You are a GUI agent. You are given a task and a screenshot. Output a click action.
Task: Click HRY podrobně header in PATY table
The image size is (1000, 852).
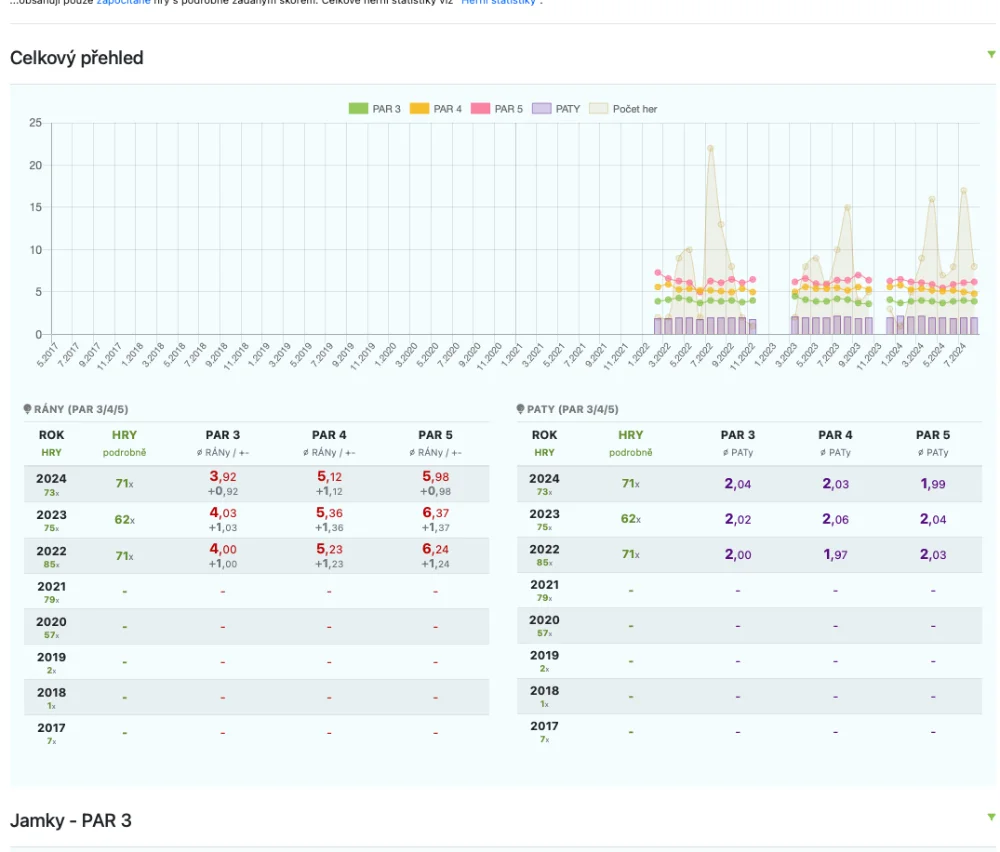click(x=630, y=443)
